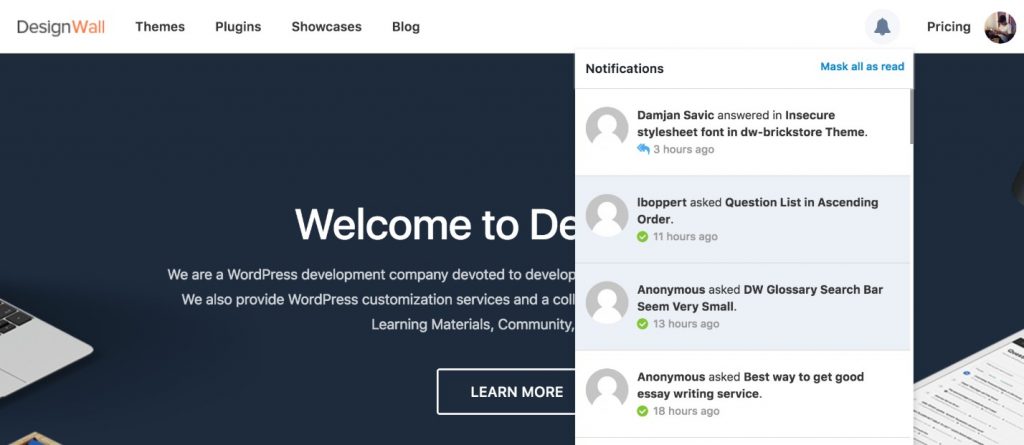Click avatar beside essay writing notification
Viewport: 1024px width, 445px height.
(607, 389)
